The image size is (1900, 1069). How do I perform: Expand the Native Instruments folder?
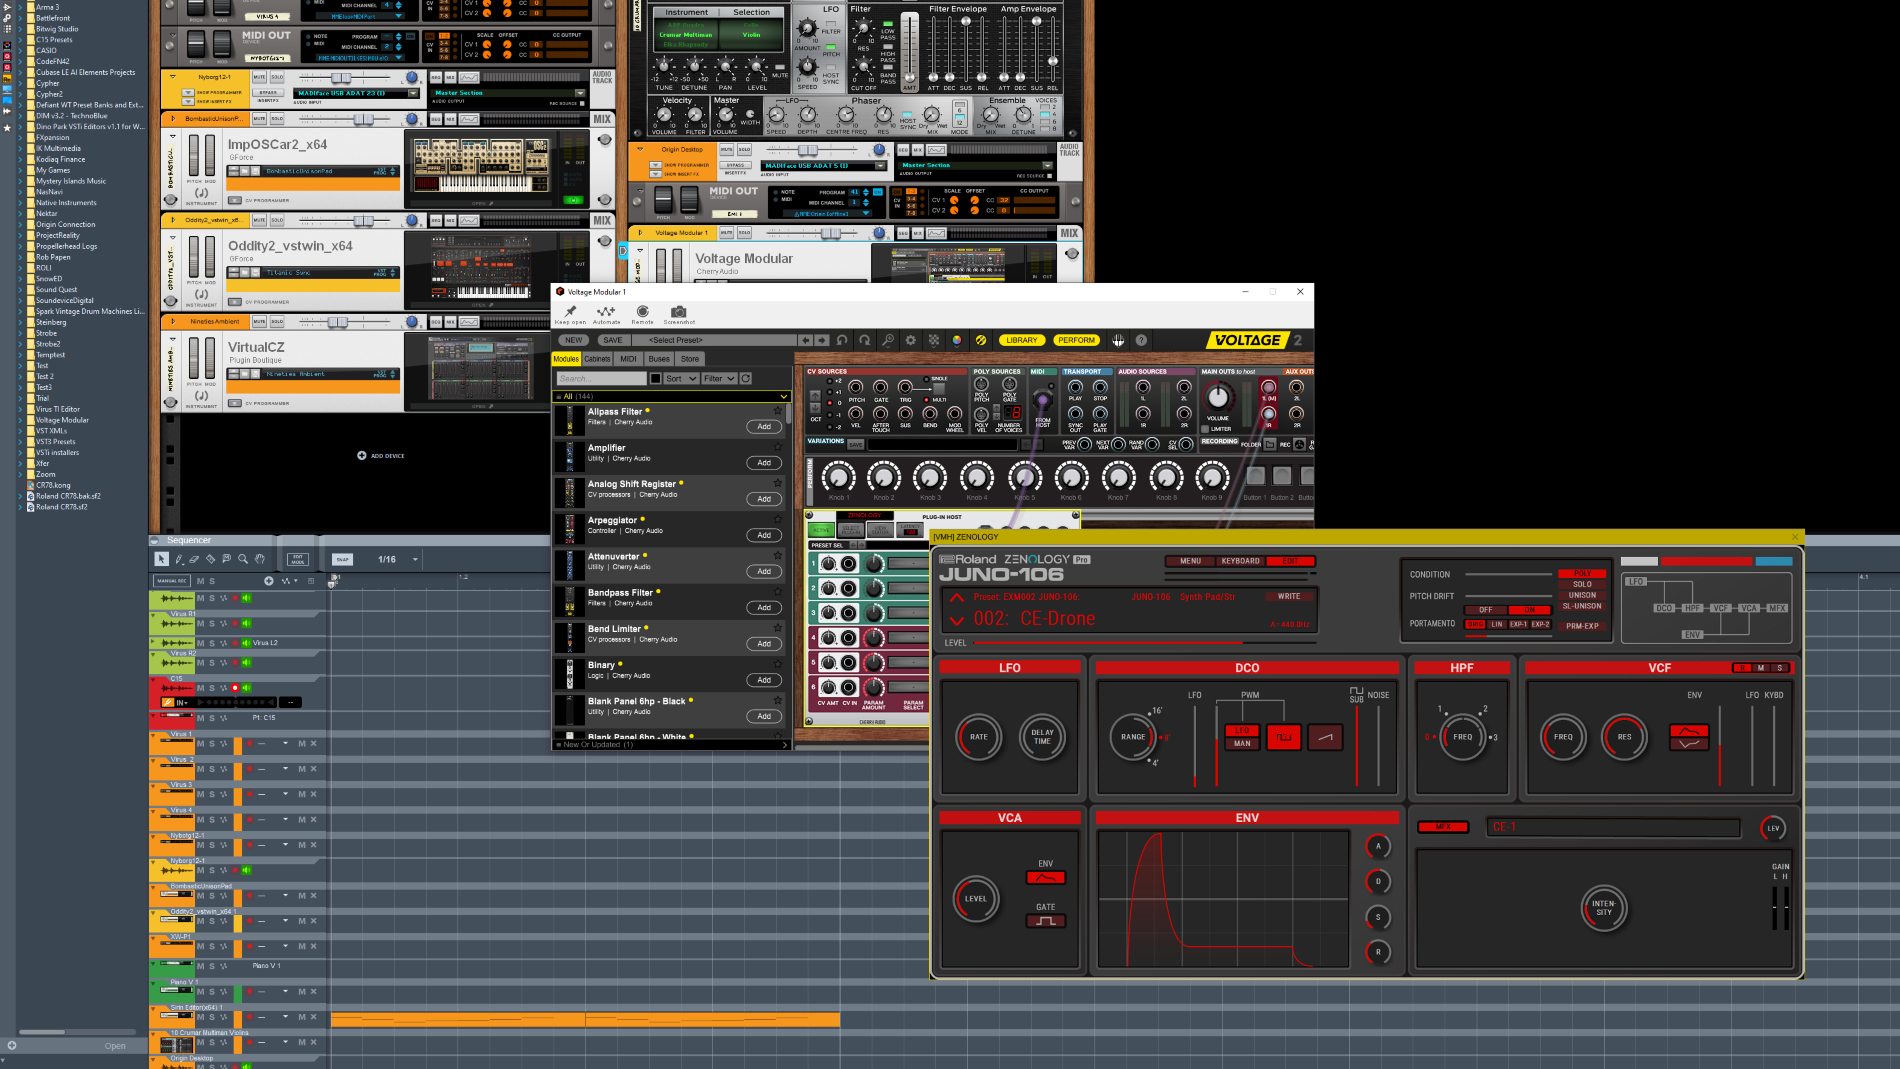20,203
